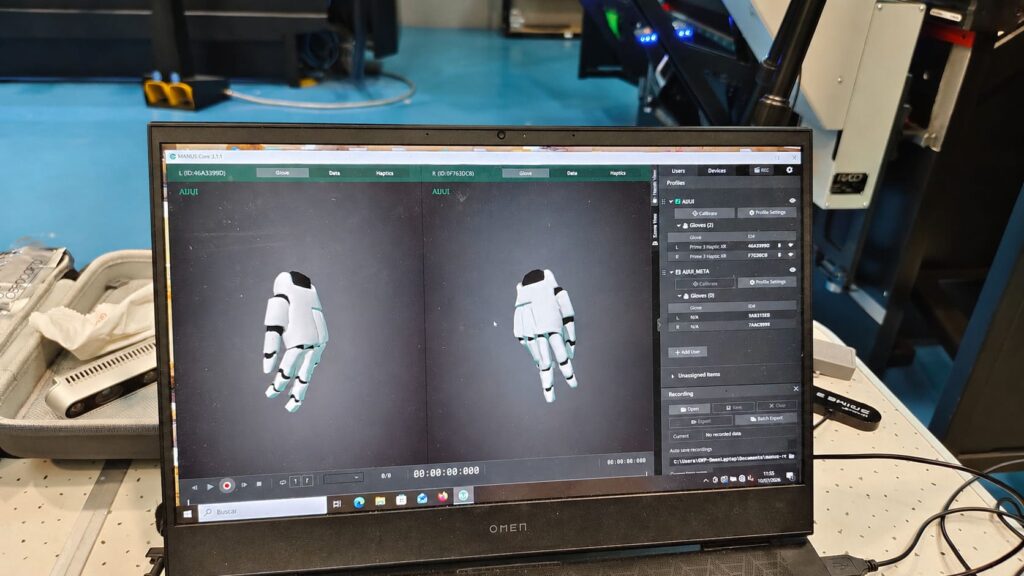Toggle visibility eye for AIJUI_META profile
The height and width of the screenshot is (576, 1024).
(792, 270)
